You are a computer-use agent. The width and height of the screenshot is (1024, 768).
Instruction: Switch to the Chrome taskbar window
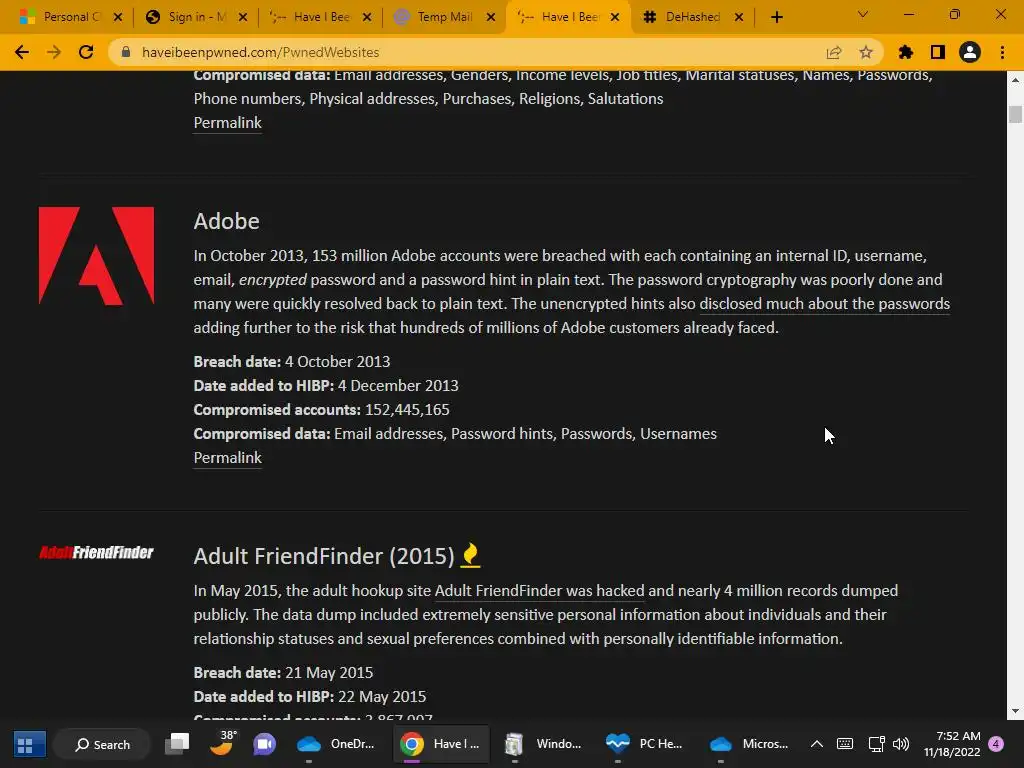[x=441, y=744]
